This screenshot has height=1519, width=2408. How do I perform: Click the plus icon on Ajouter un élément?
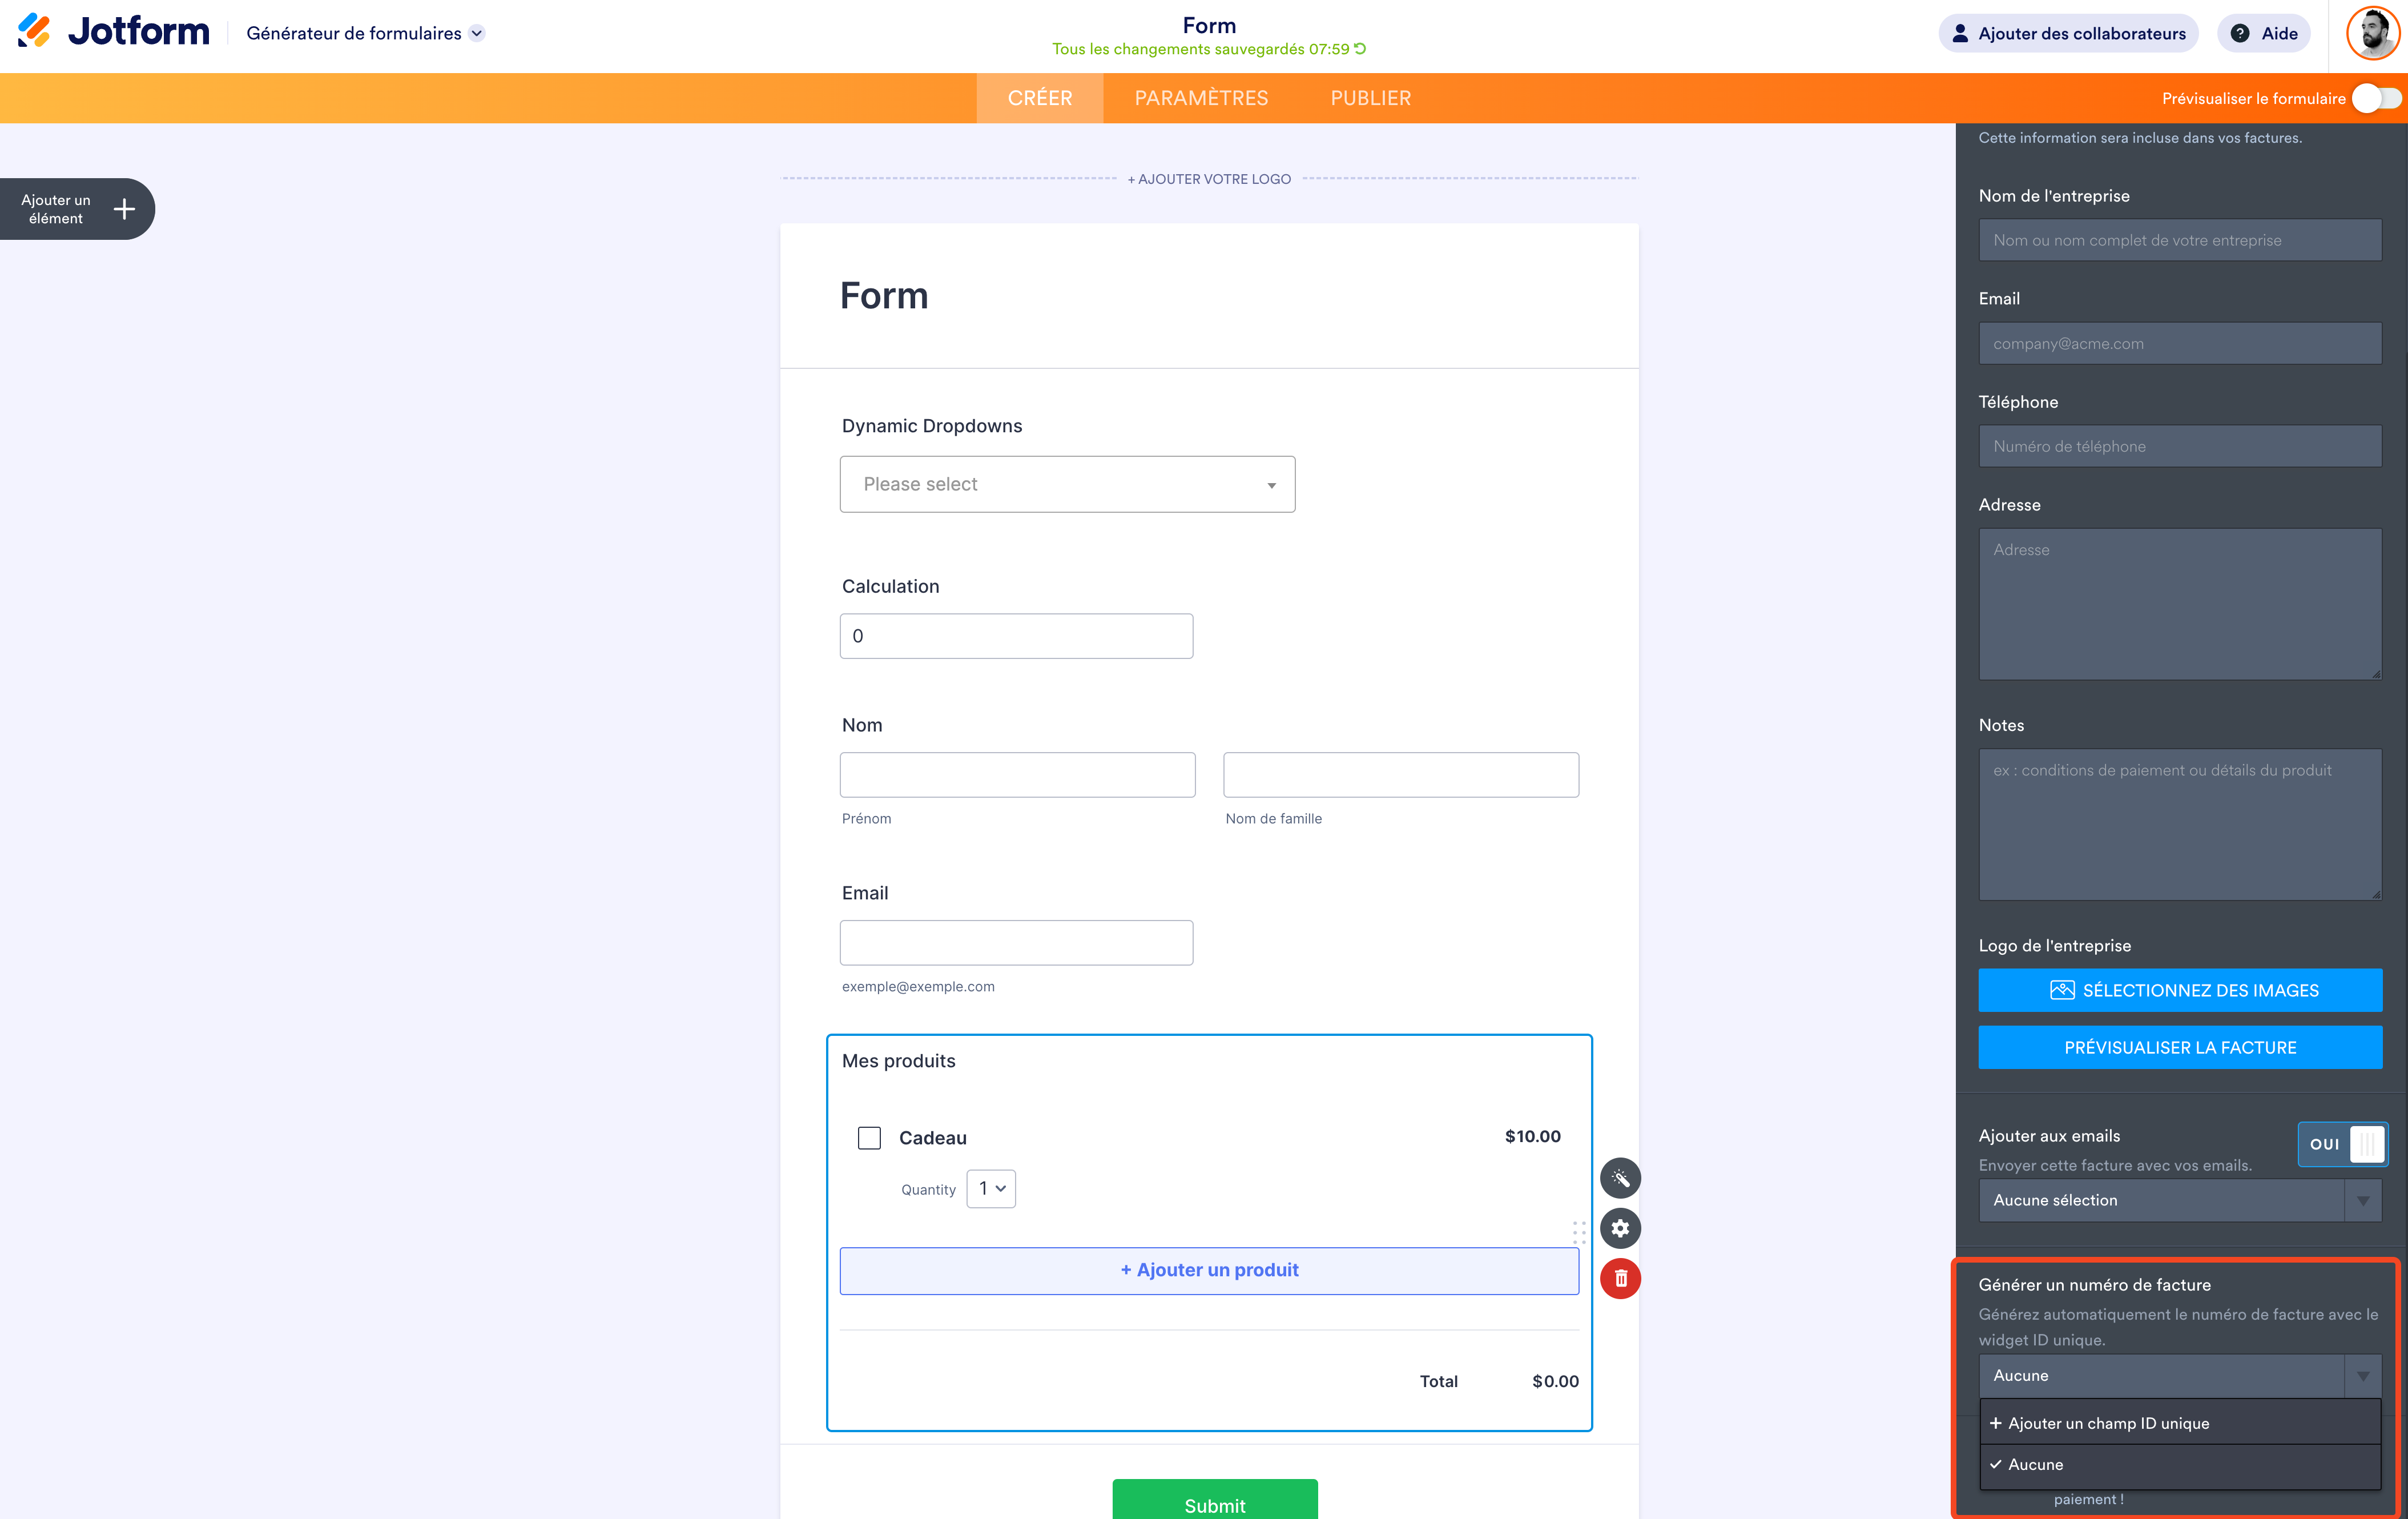[124, 209]
